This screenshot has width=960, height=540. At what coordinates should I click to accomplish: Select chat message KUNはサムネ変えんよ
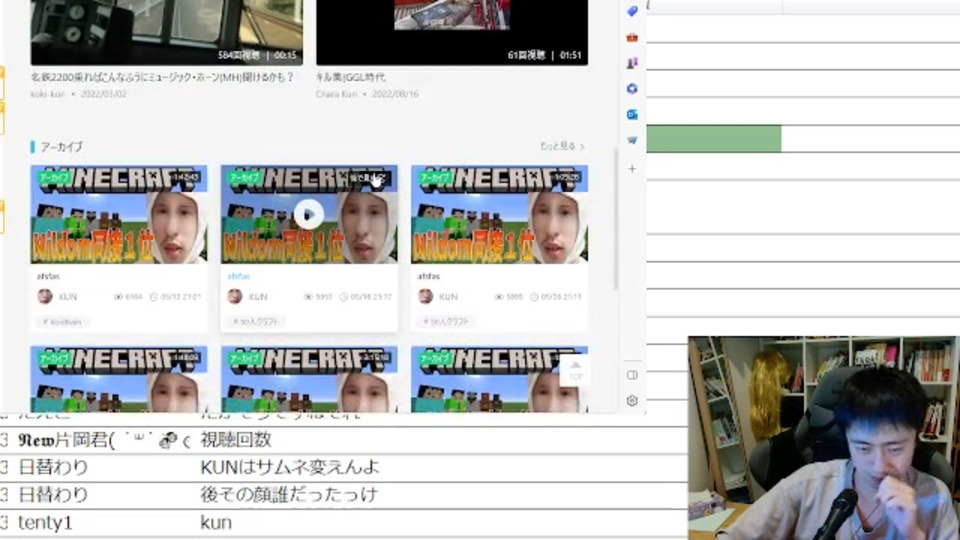pos(290,467)
